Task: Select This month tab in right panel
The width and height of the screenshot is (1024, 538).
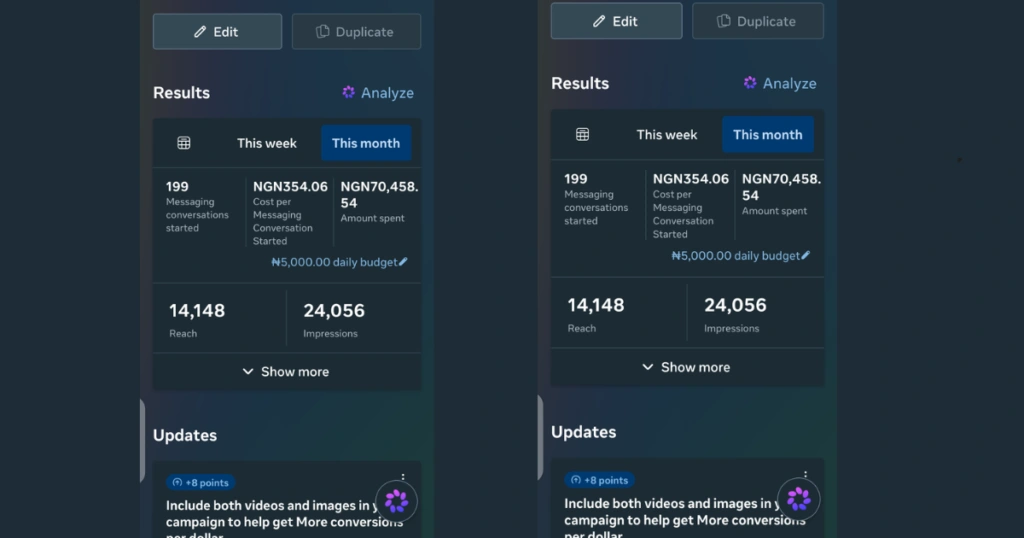Action: click(767, 134)
